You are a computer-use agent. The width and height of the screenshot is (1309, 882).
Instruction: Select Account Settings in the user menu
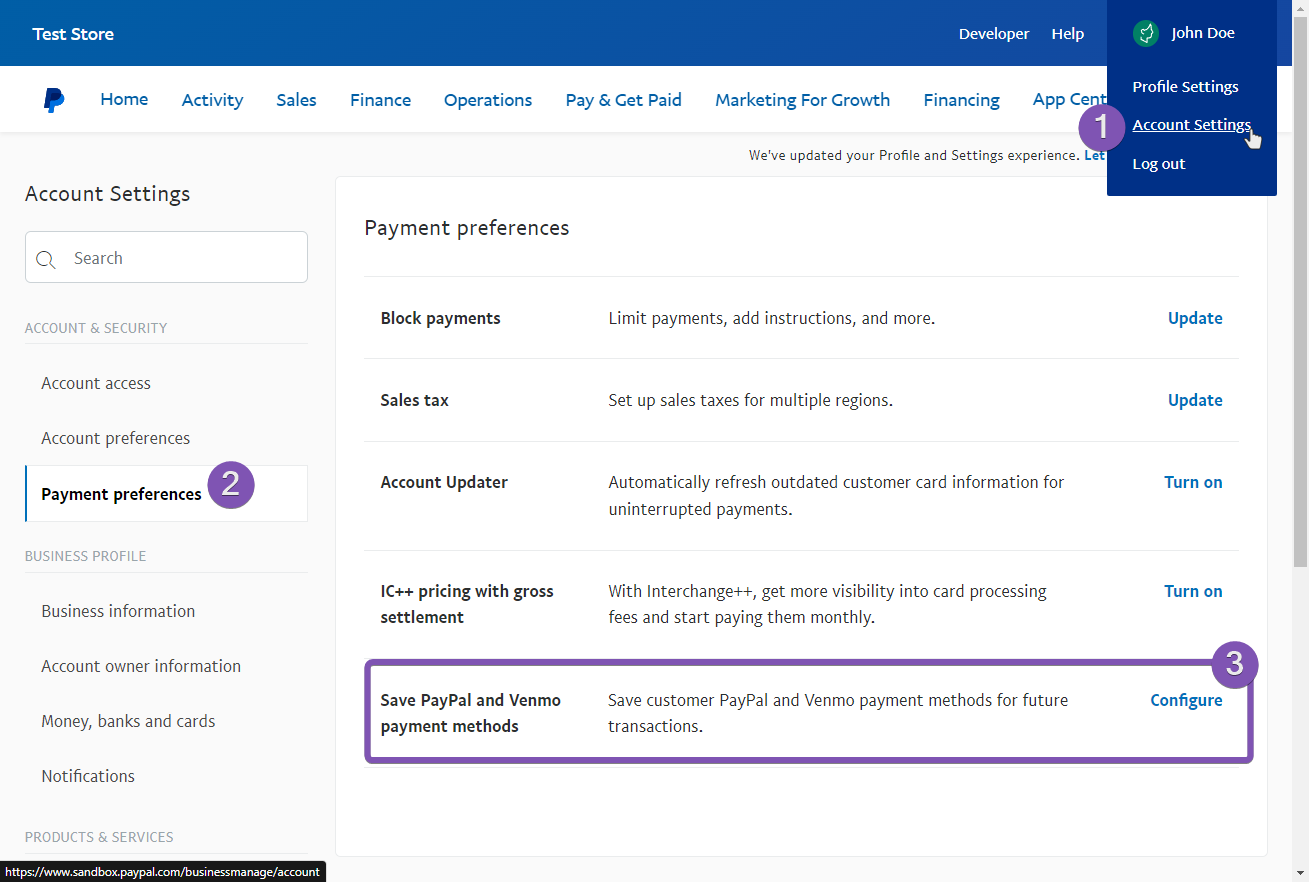(x=1191, y=124)
